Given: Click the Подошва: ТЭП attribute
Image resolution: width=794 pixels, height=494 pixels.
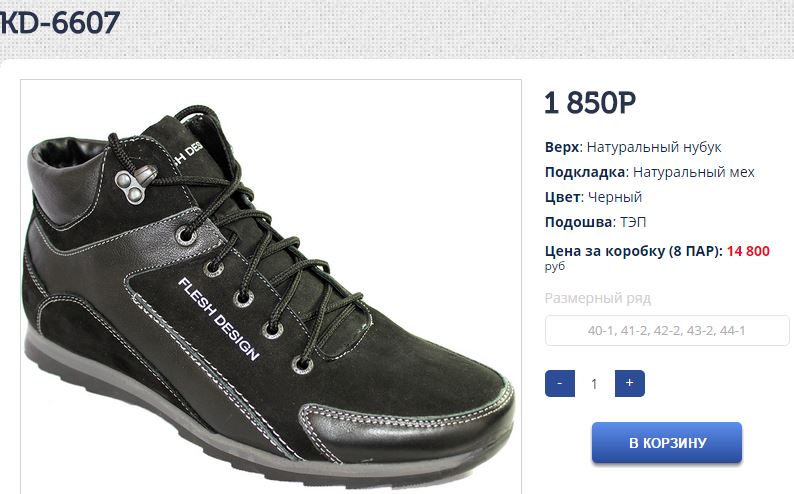Looking at the screenshot, I should [x=596, y=222].
